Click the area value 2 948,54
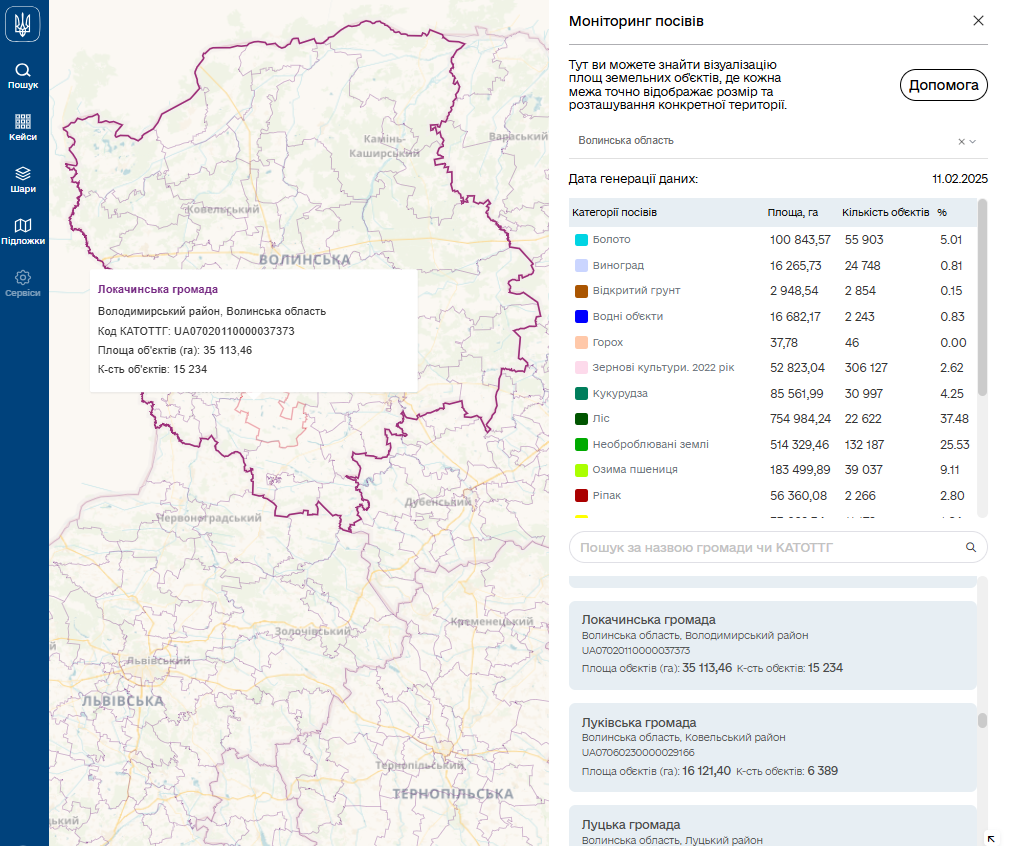 [x=794, y=291]
